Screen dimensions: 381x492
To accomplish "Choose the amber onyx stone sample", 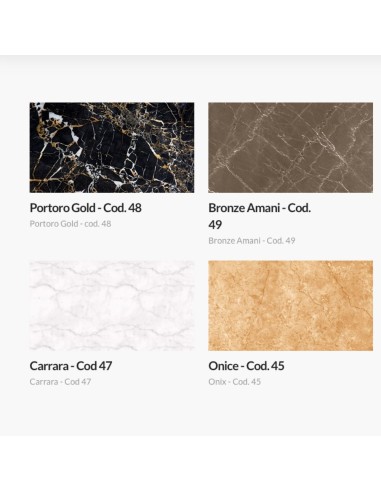I will click(291, 306).
